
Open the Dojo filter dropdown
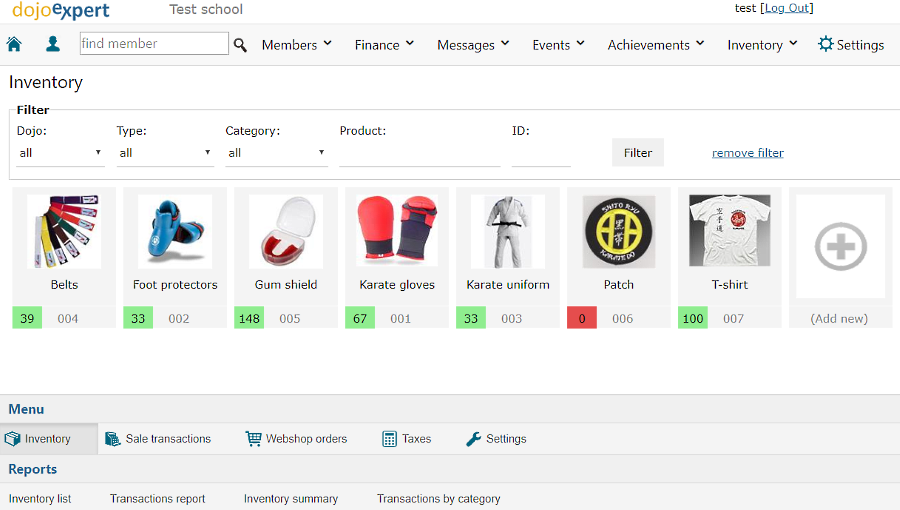(x=60, y=153)
